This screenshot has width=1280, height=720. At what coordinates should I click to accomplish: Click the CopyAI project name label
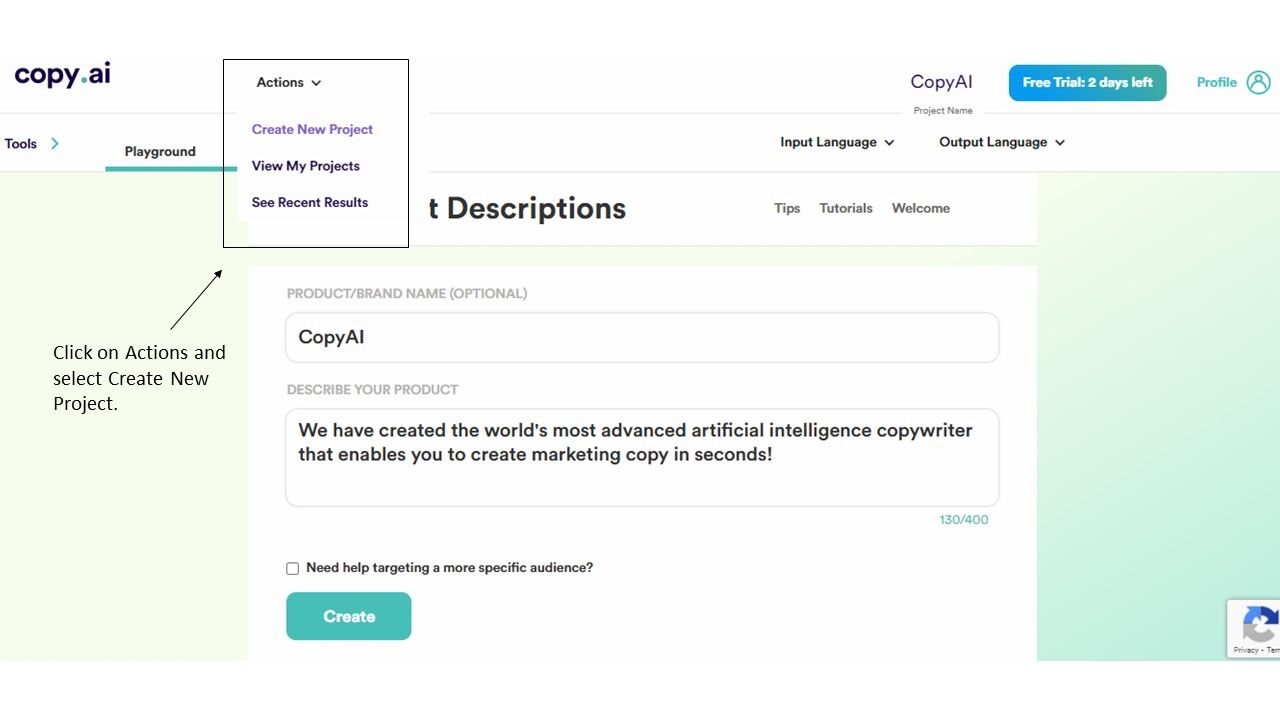(x=941, y=82)
